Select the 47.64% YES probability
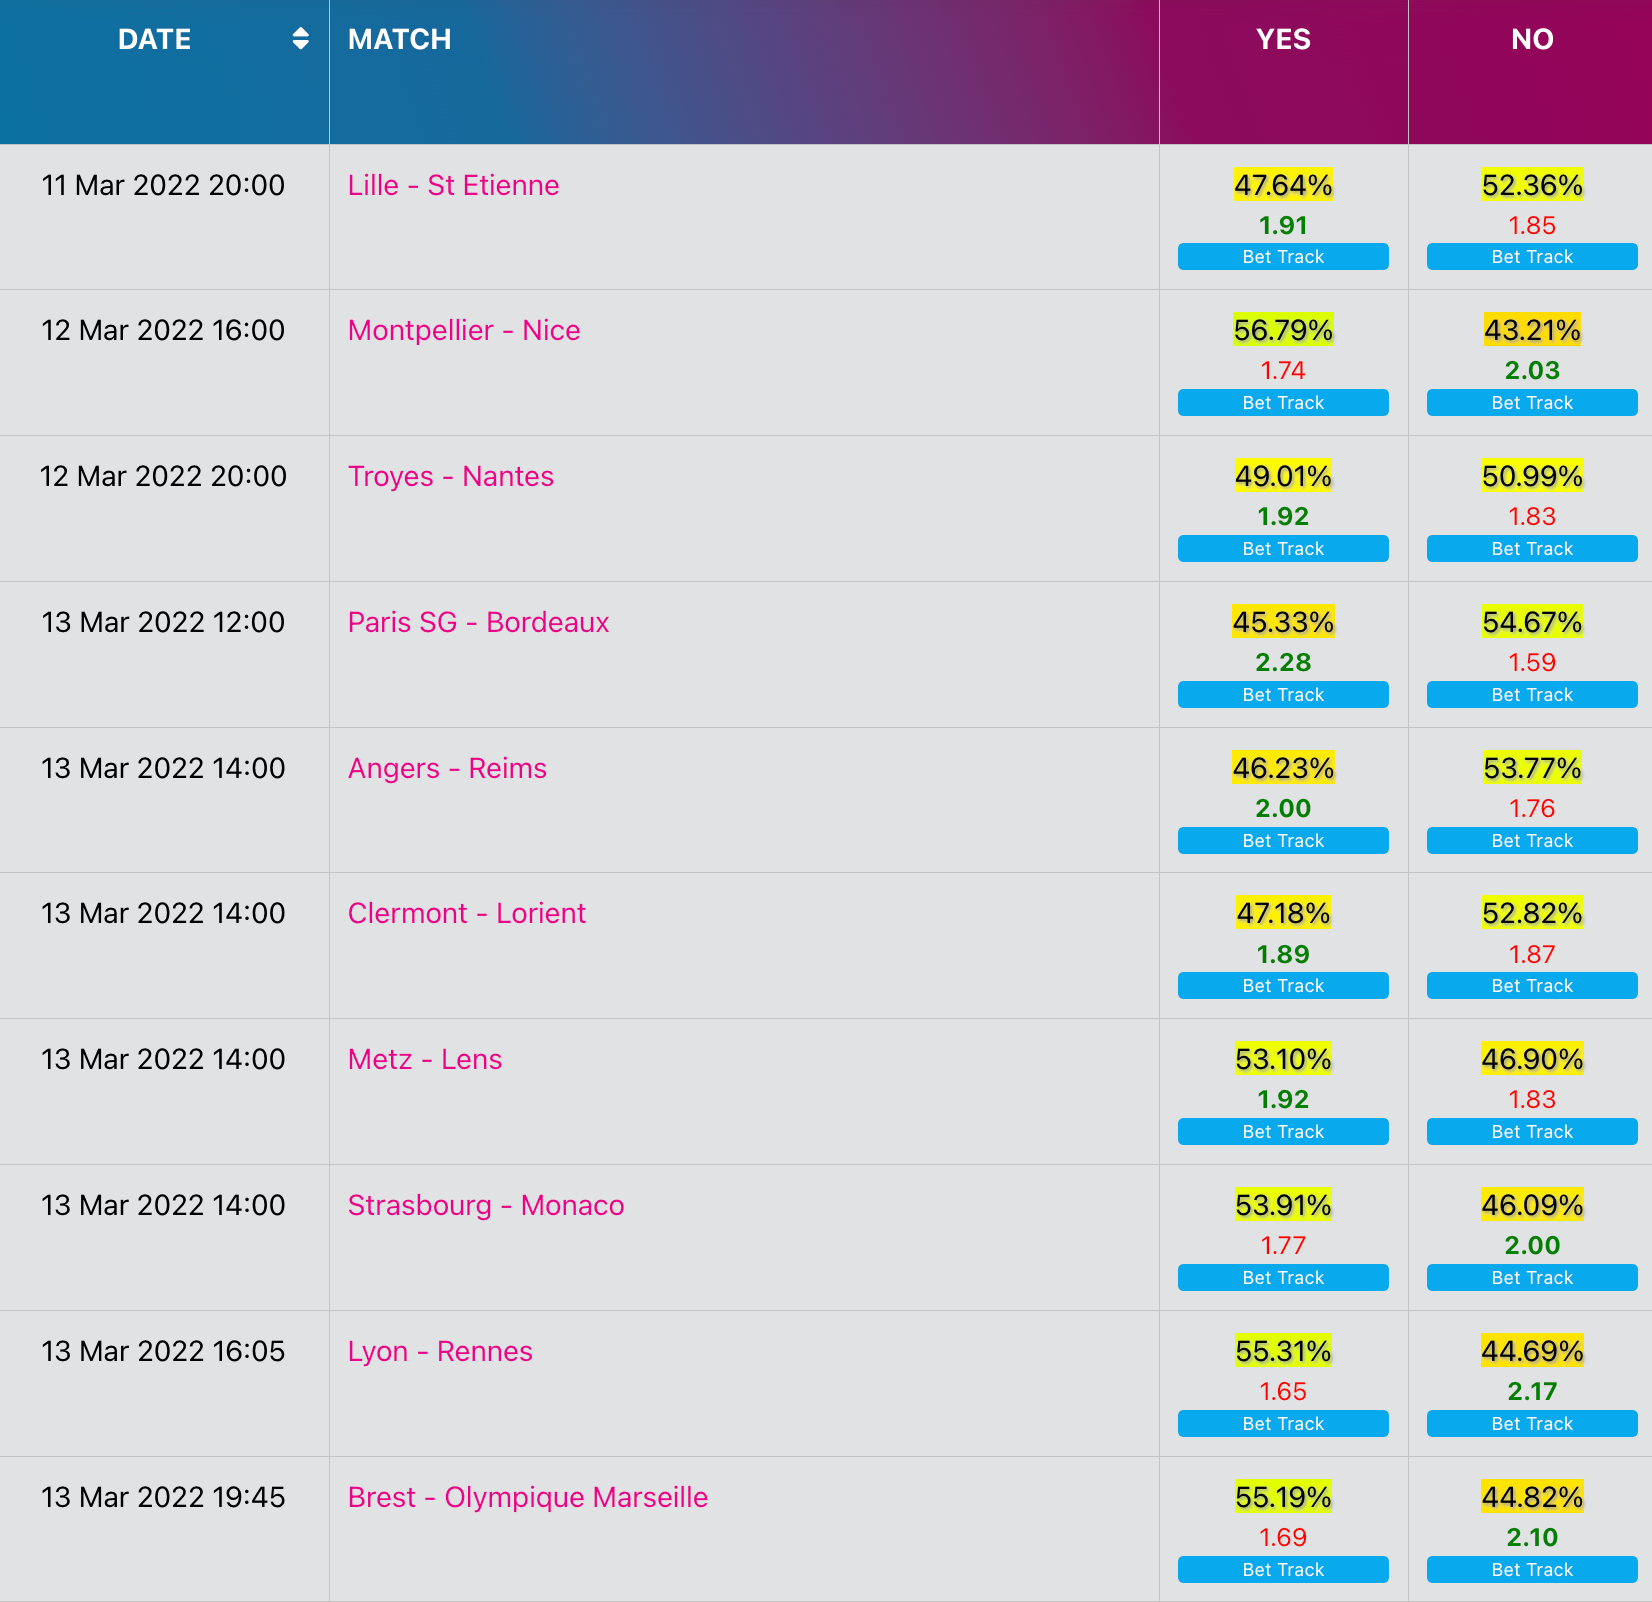 click(x=1283, y=185)
